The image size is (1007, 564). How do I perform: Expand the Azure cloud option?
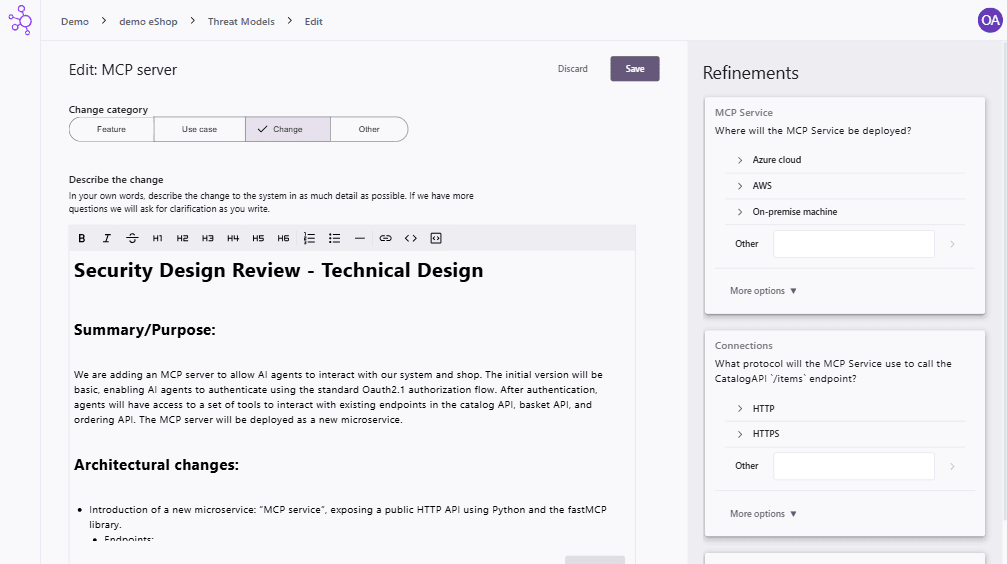click(776, 160)
